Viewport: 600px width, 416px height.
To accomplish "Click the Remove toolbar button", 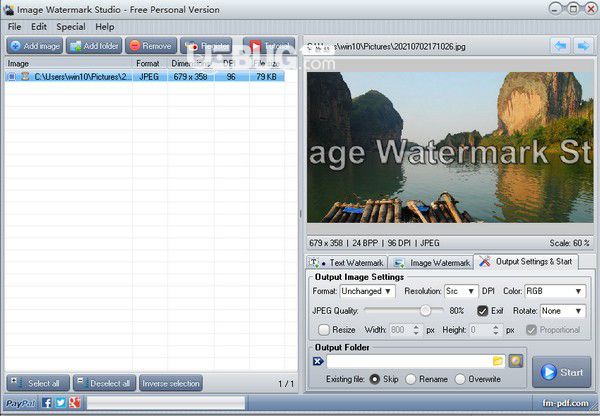I will coord(151,46).
